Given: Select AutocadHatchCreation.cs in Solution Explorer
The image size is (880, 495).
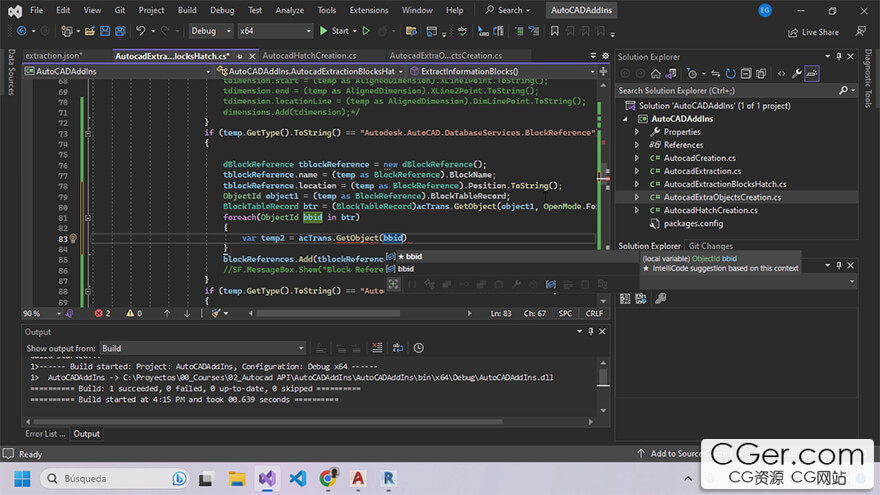Looking at the screenshot, I should pos(711,210).
